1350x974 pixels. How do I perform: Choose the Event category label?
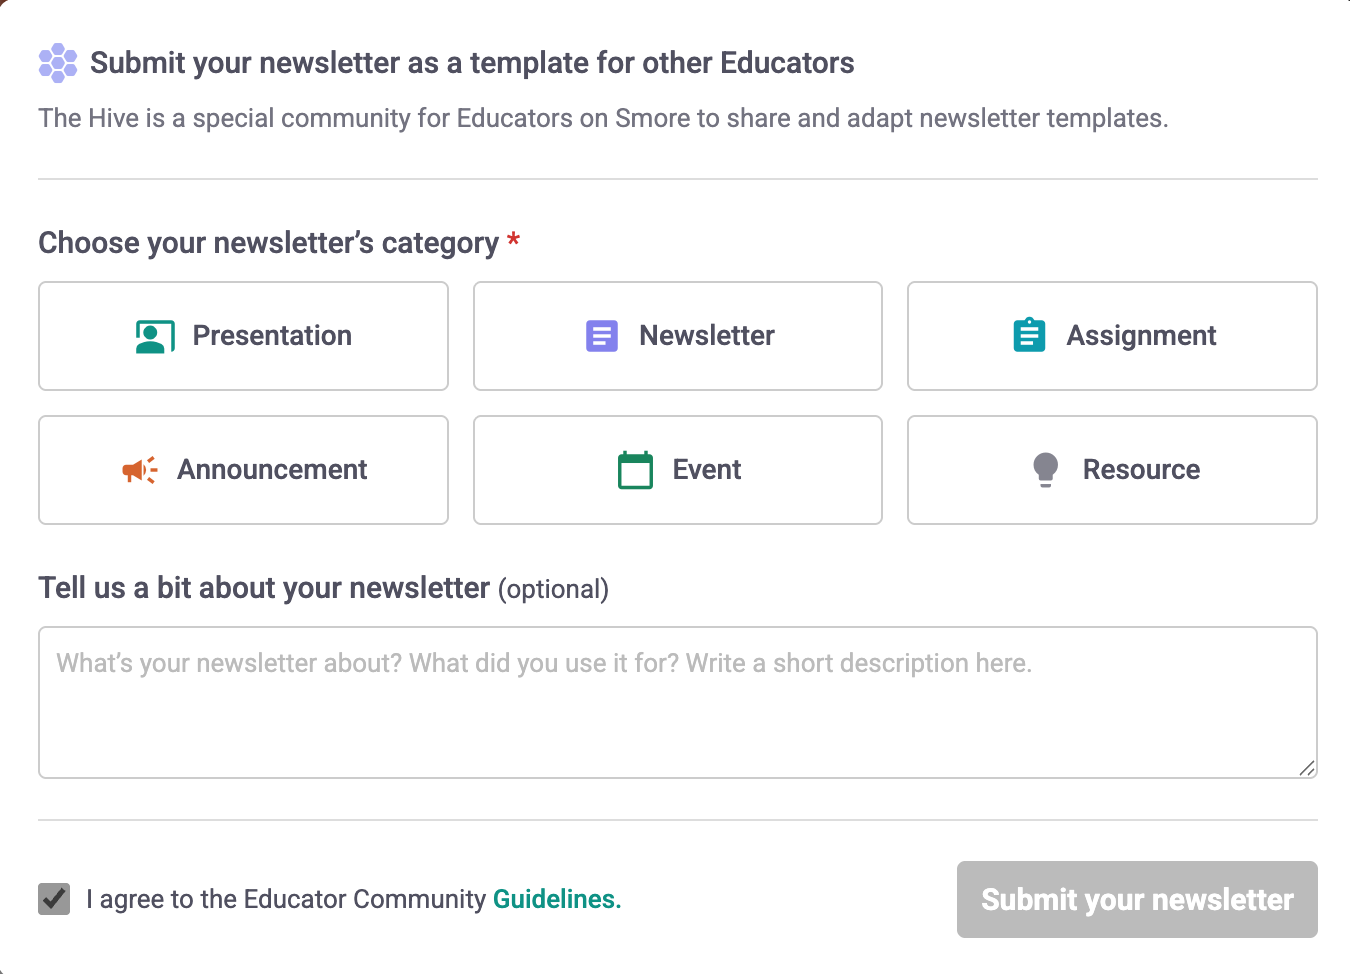point(707,470)
